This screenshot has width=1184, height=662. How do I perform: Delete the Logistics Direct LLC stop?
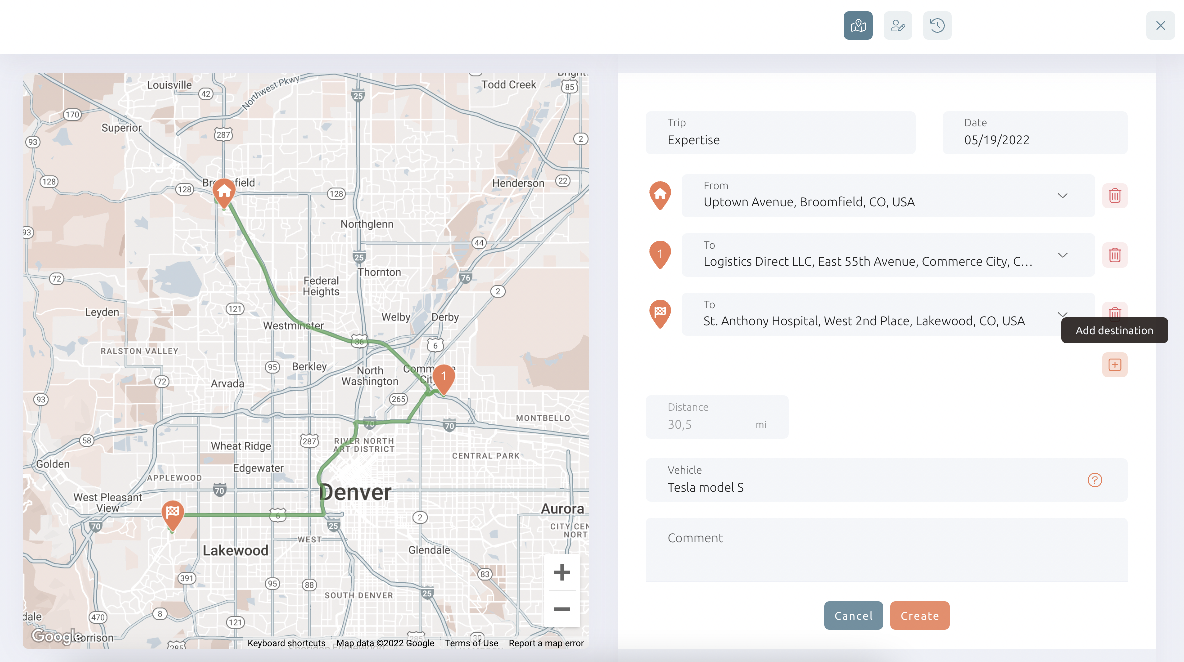tap(1115, 255)
